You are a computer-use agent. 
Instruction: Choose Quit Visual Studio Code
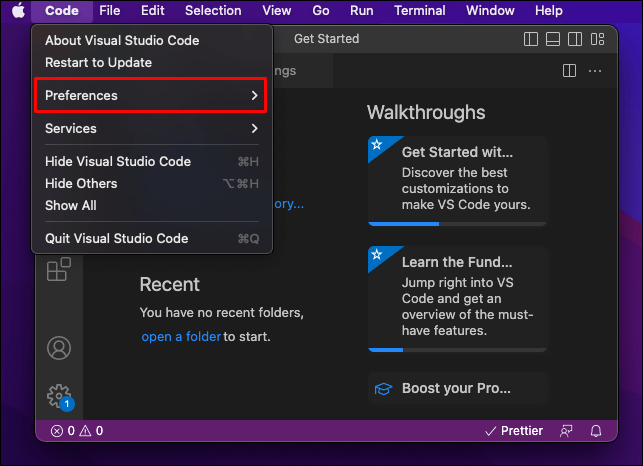click(116, 239)
